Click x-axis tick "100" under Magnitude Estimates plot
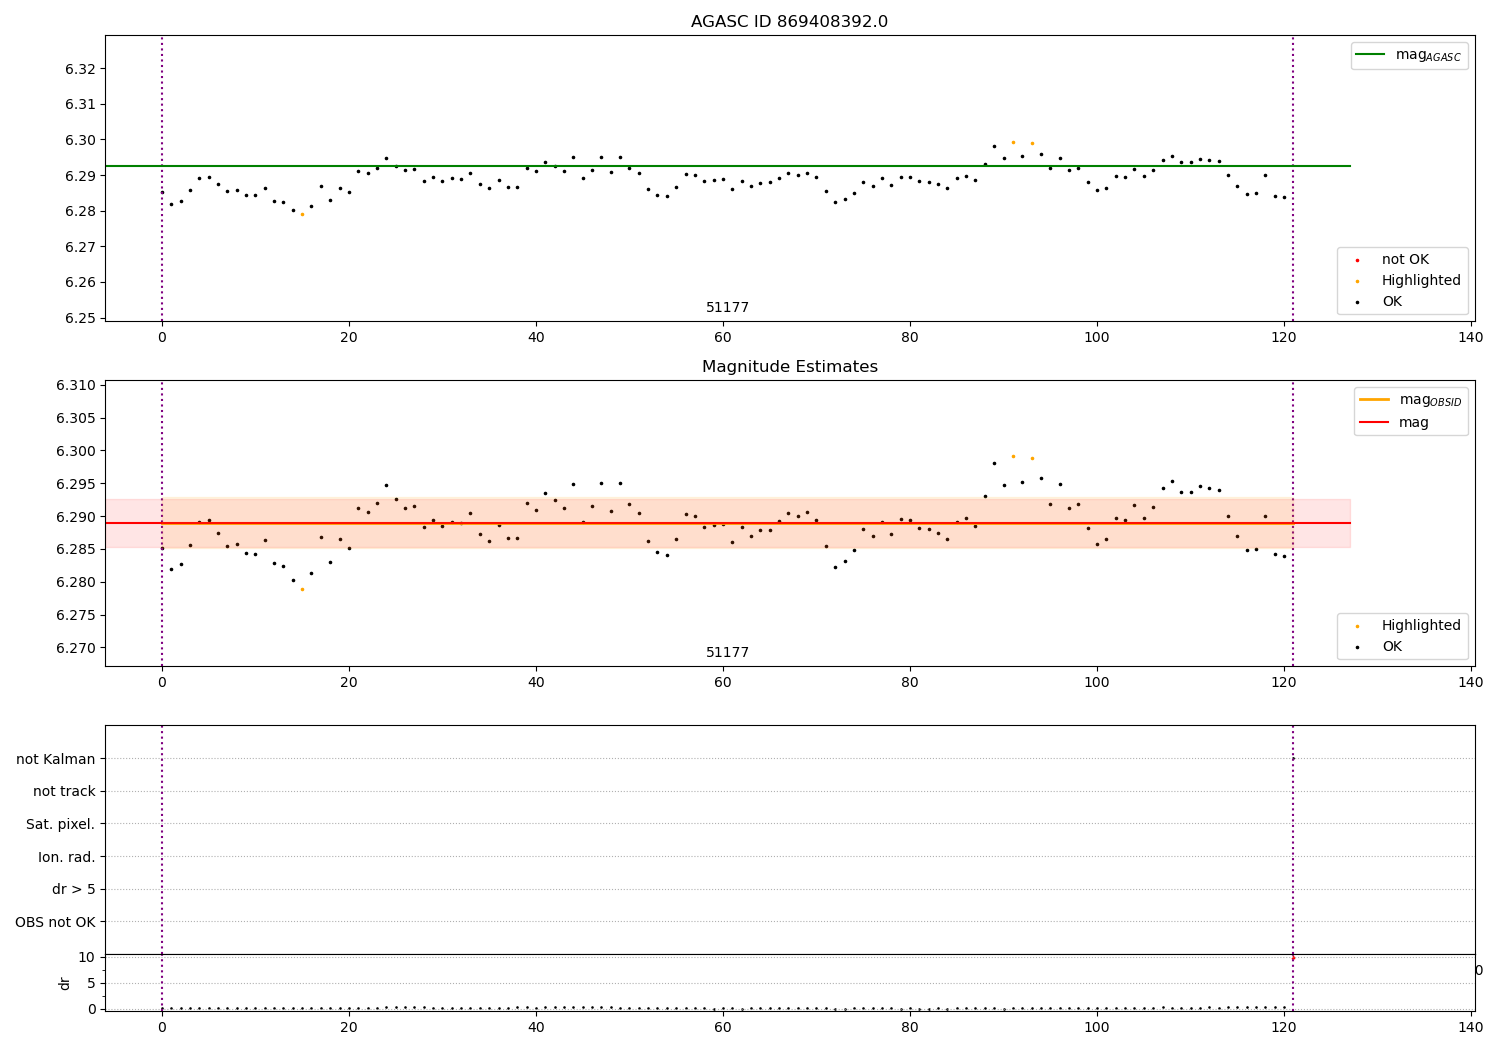 click(x=1097, y=683)
